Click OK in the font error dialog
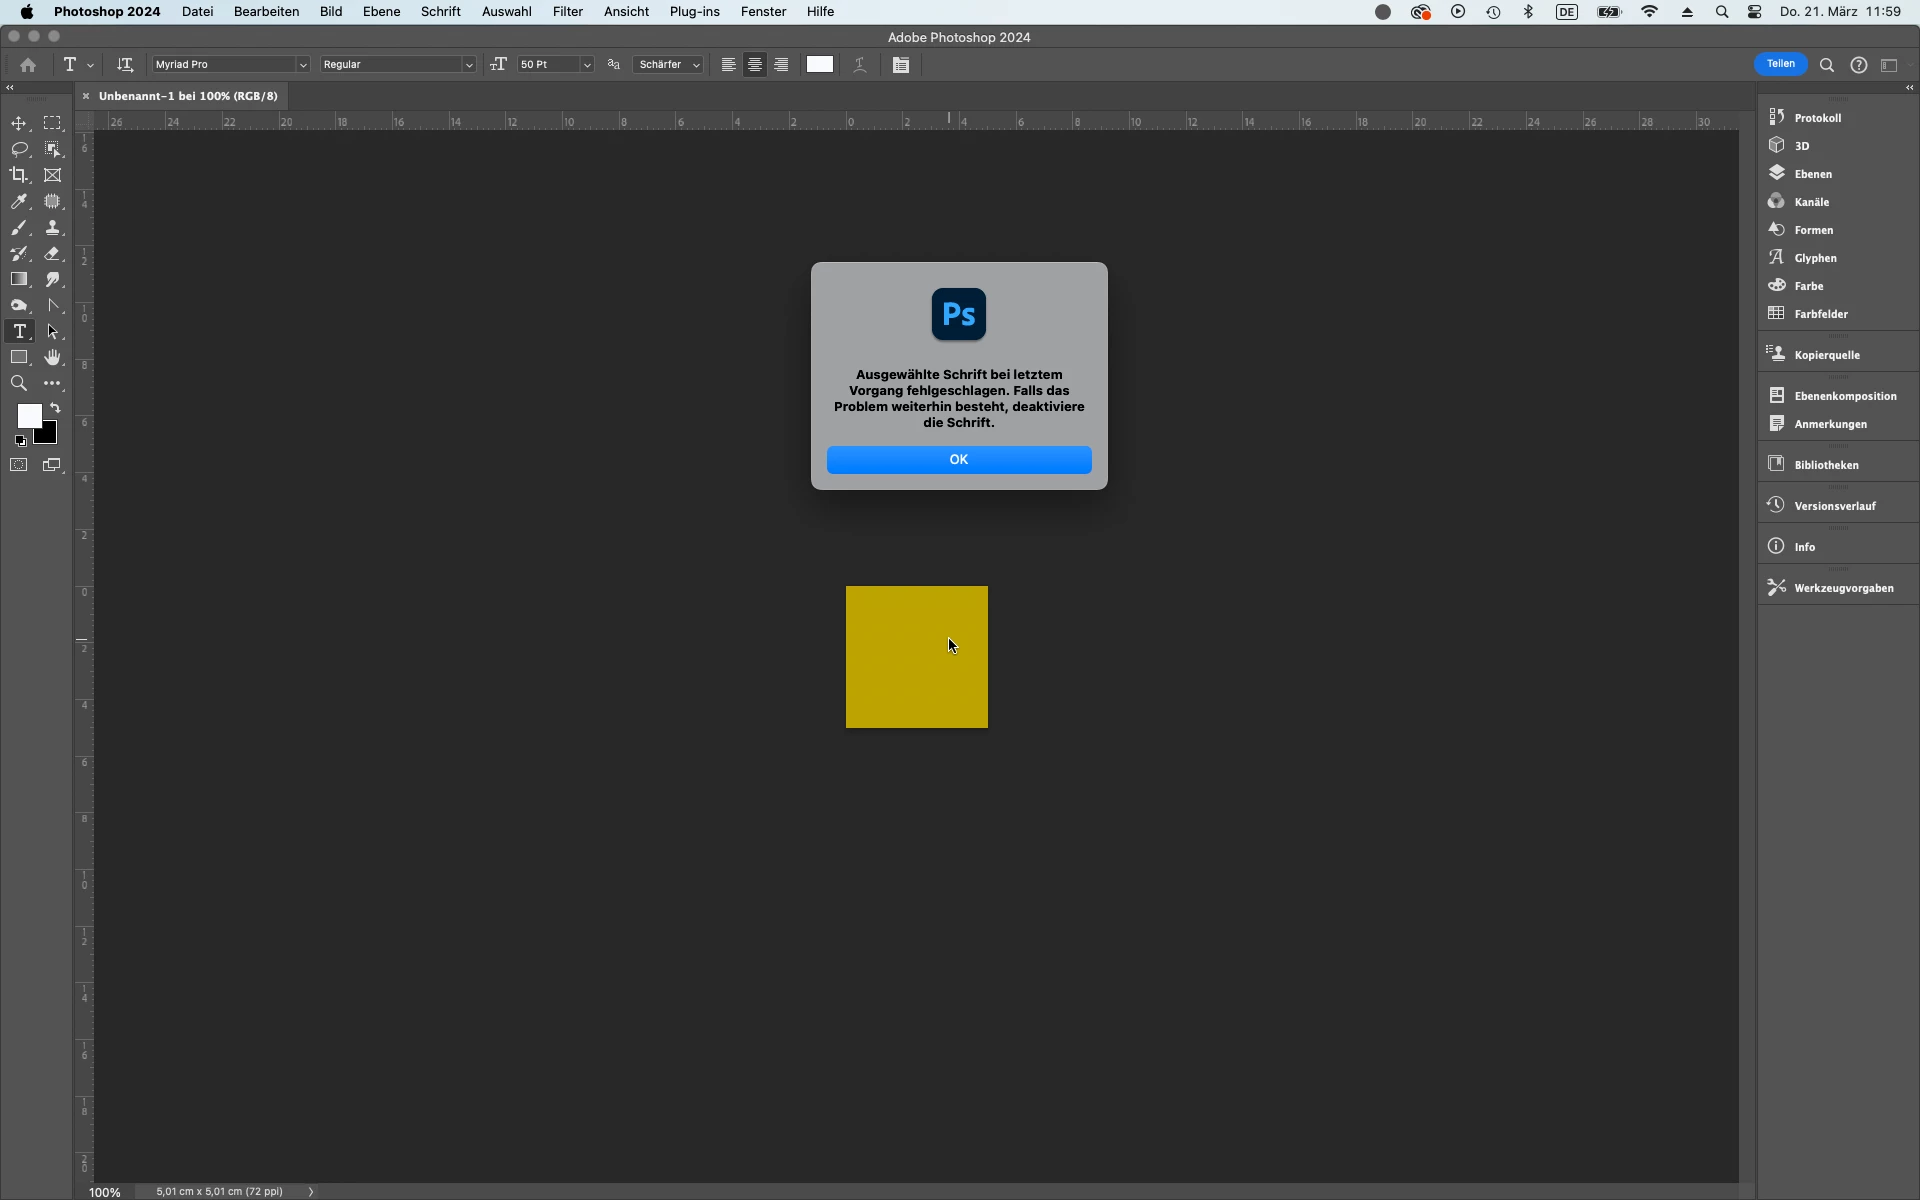Viewport: 1920px width, 1200px height. point(958,460)
